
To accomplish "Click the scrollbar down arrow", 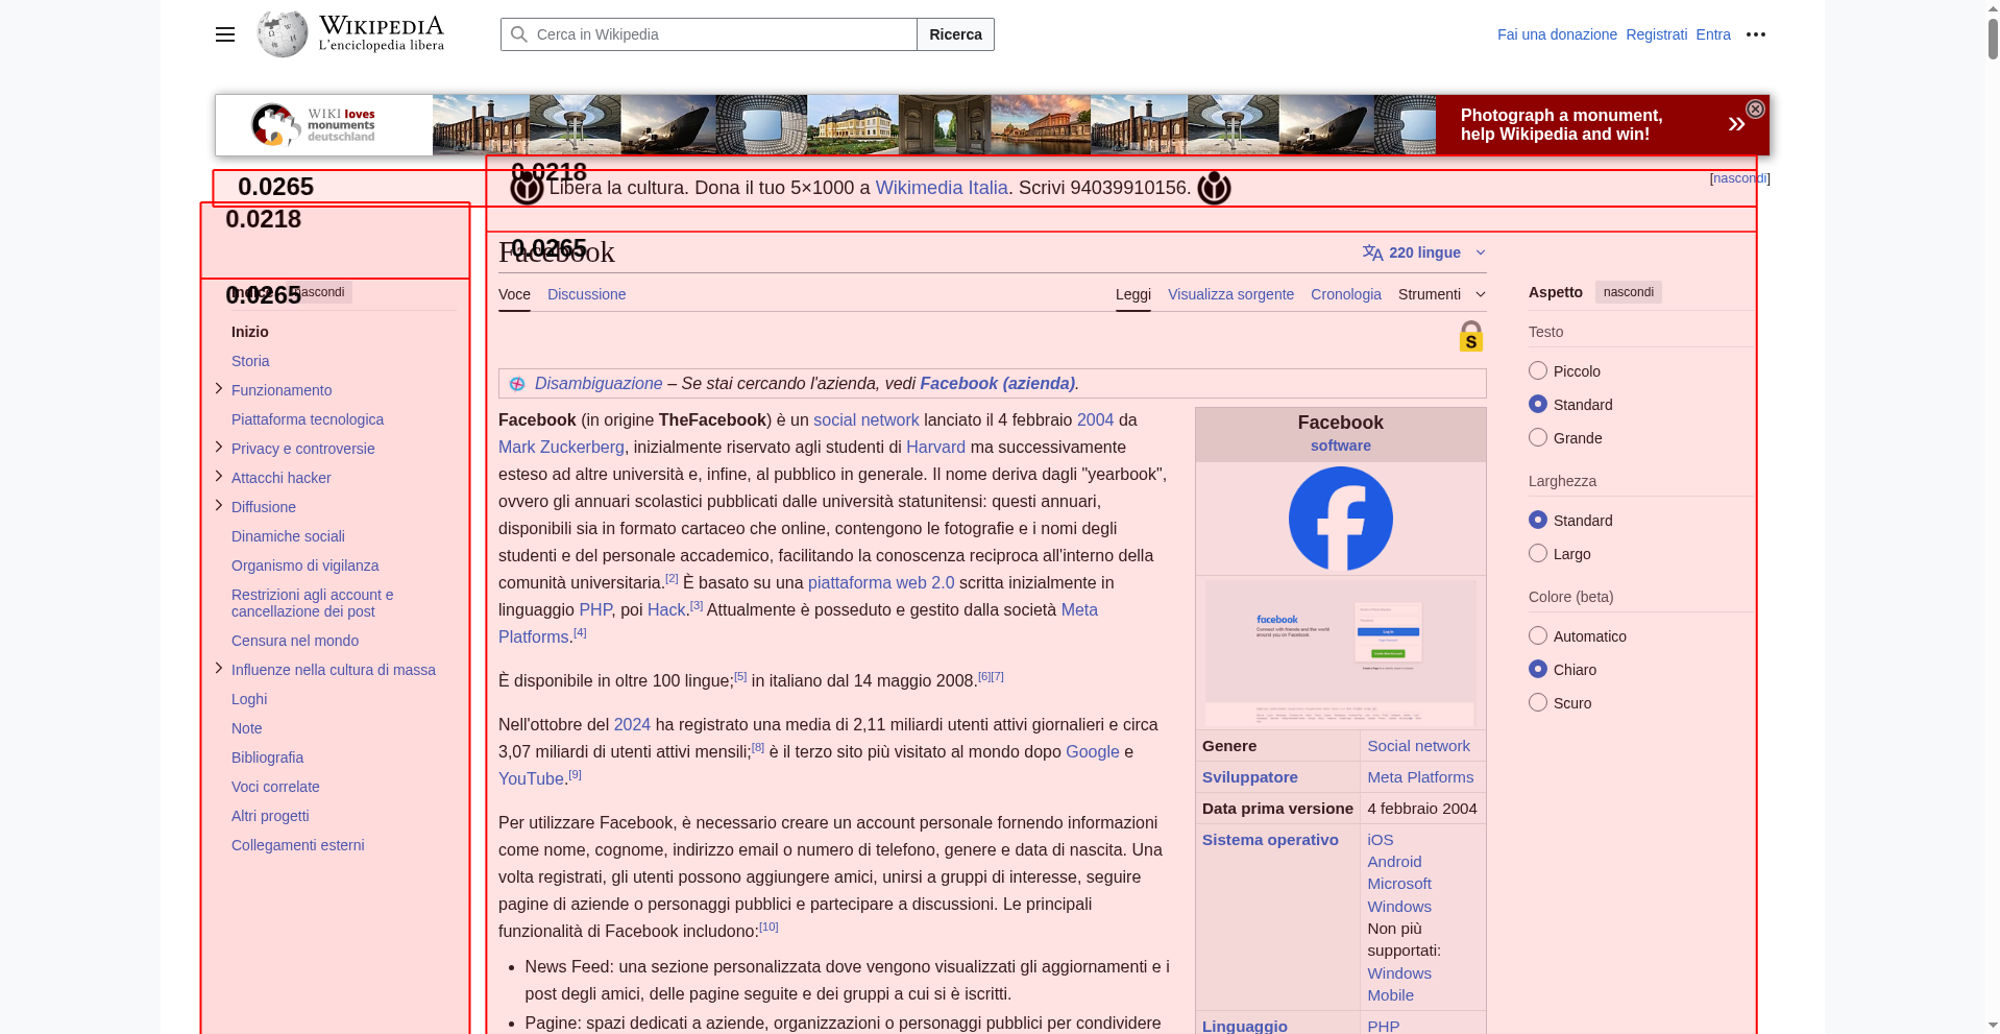I will (1992, 1027).
